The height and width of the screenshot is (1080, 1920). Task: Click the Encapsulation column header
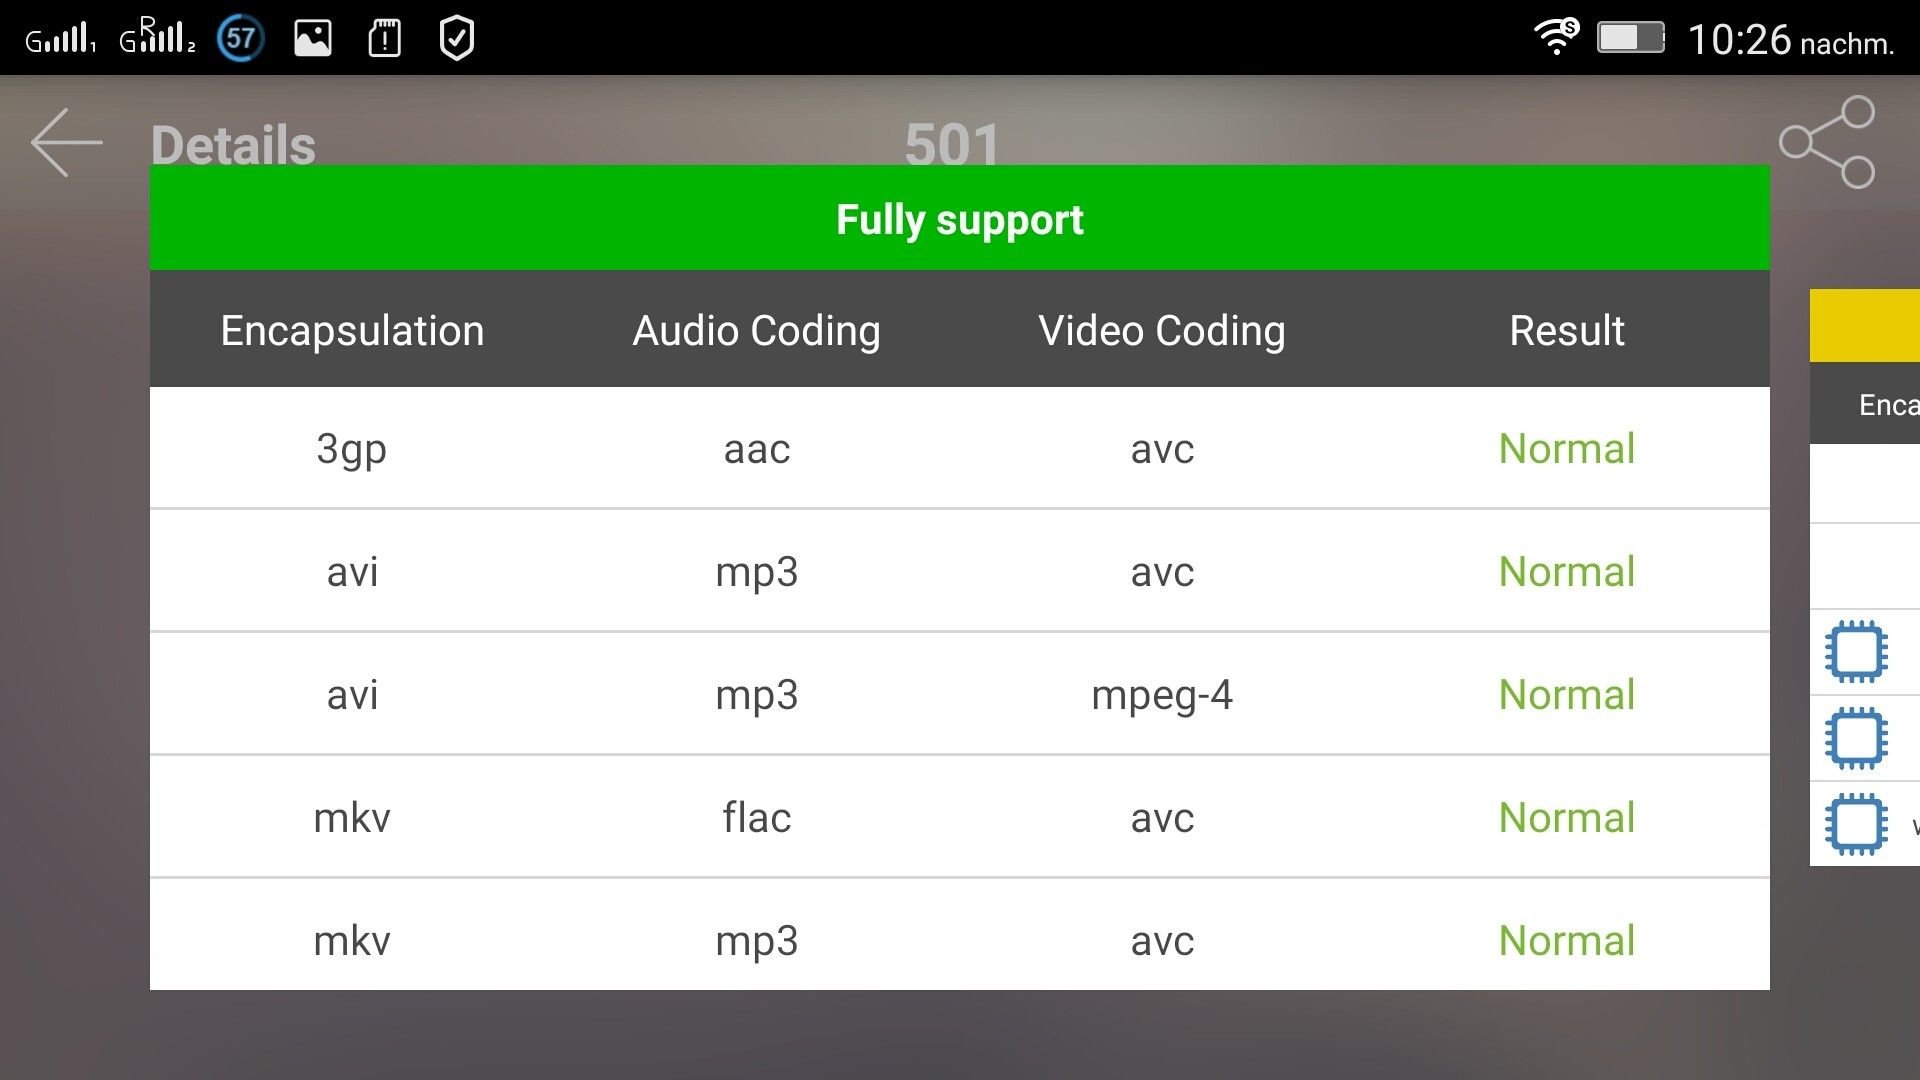pyautogui.click(x=352, y=330)
